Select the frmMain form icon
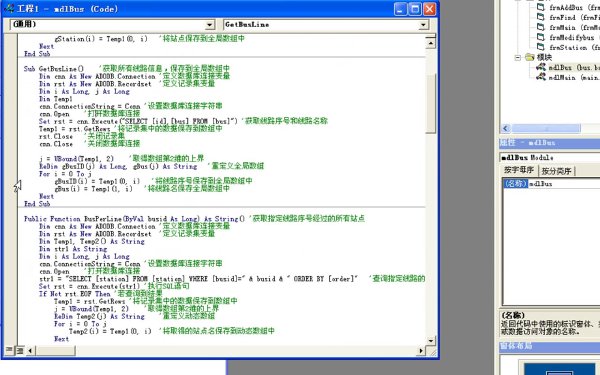 [541, 27]
